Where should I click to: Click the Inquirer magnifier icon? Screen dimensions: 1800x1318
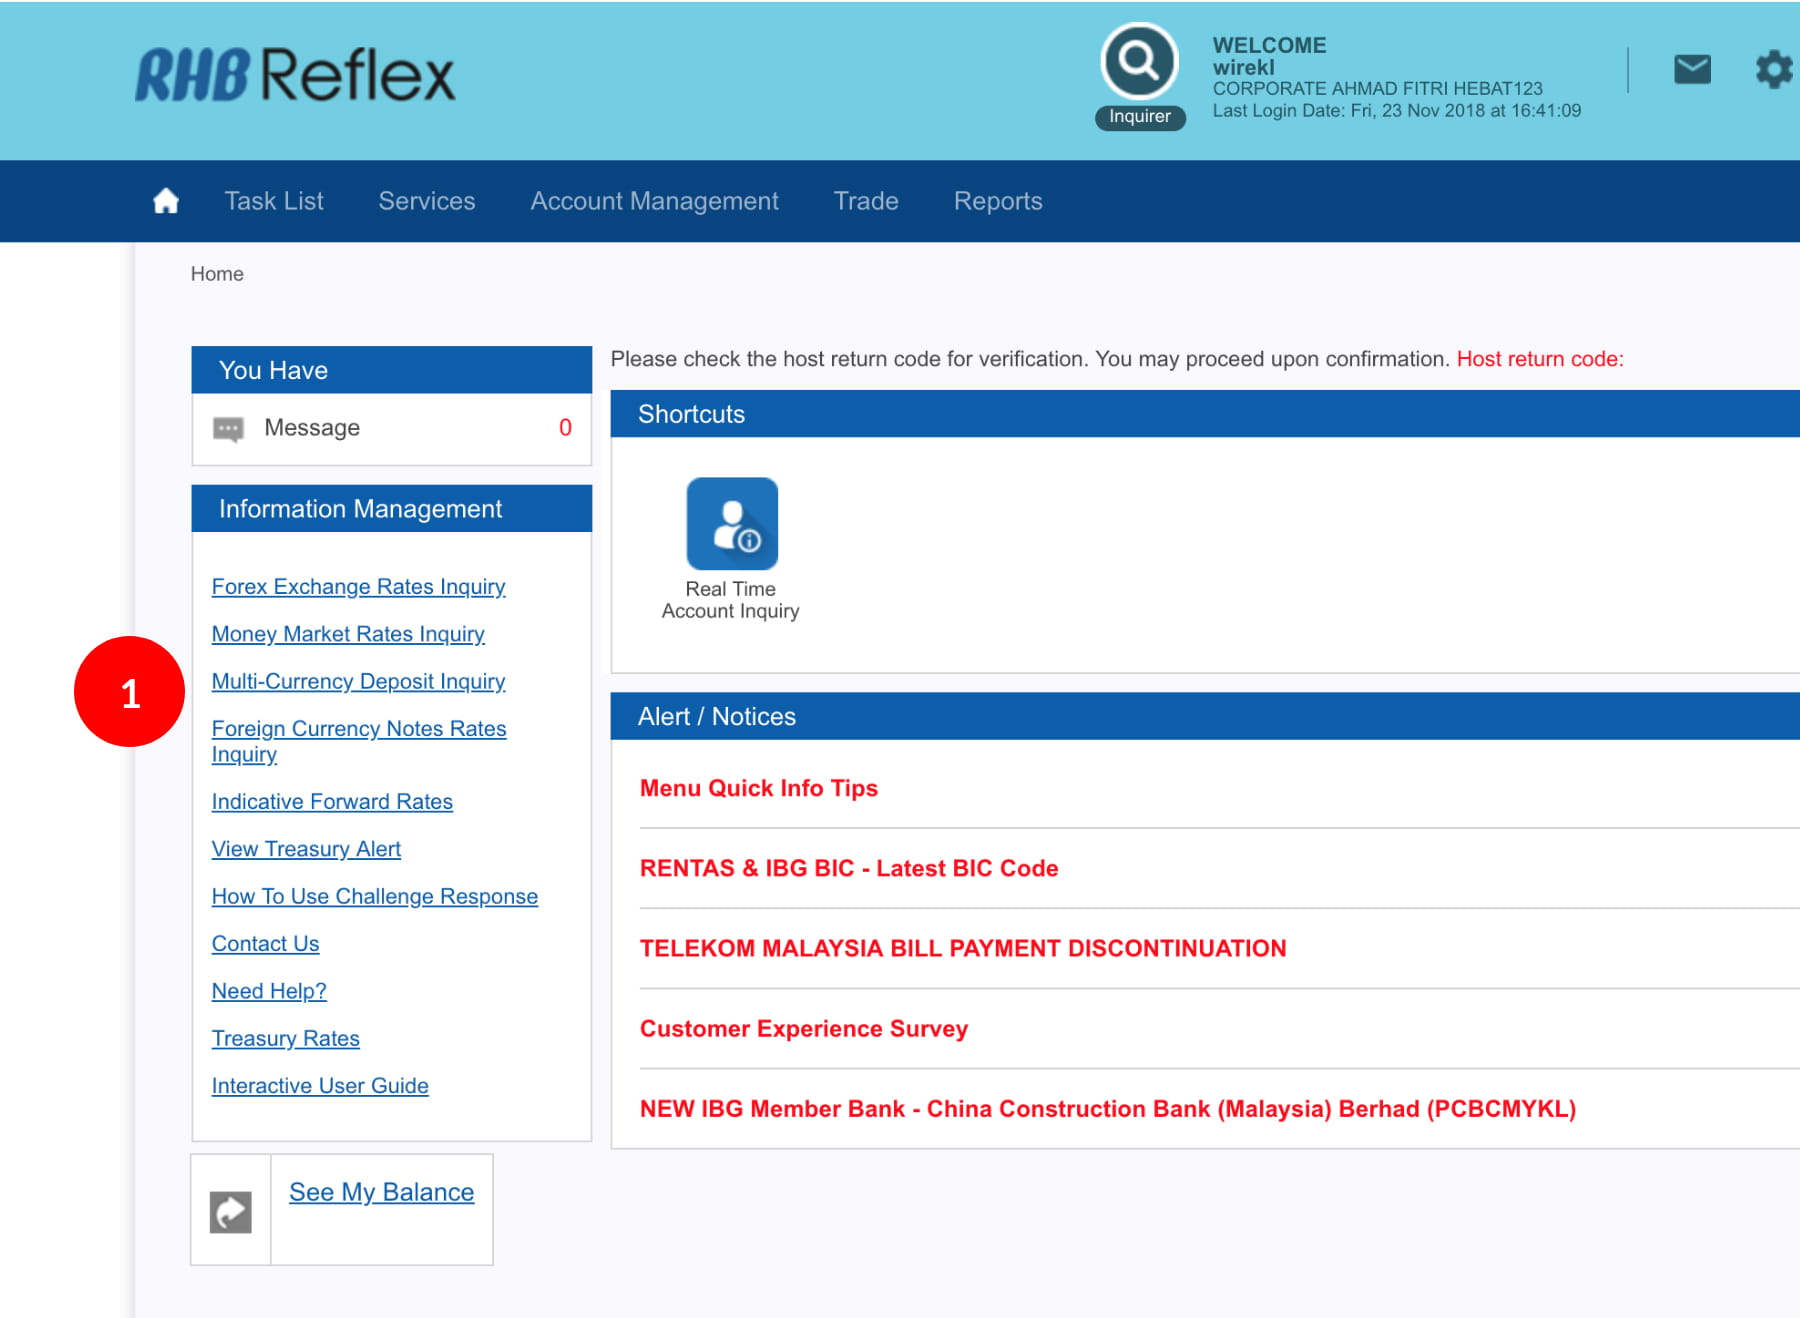point(1139,62)
